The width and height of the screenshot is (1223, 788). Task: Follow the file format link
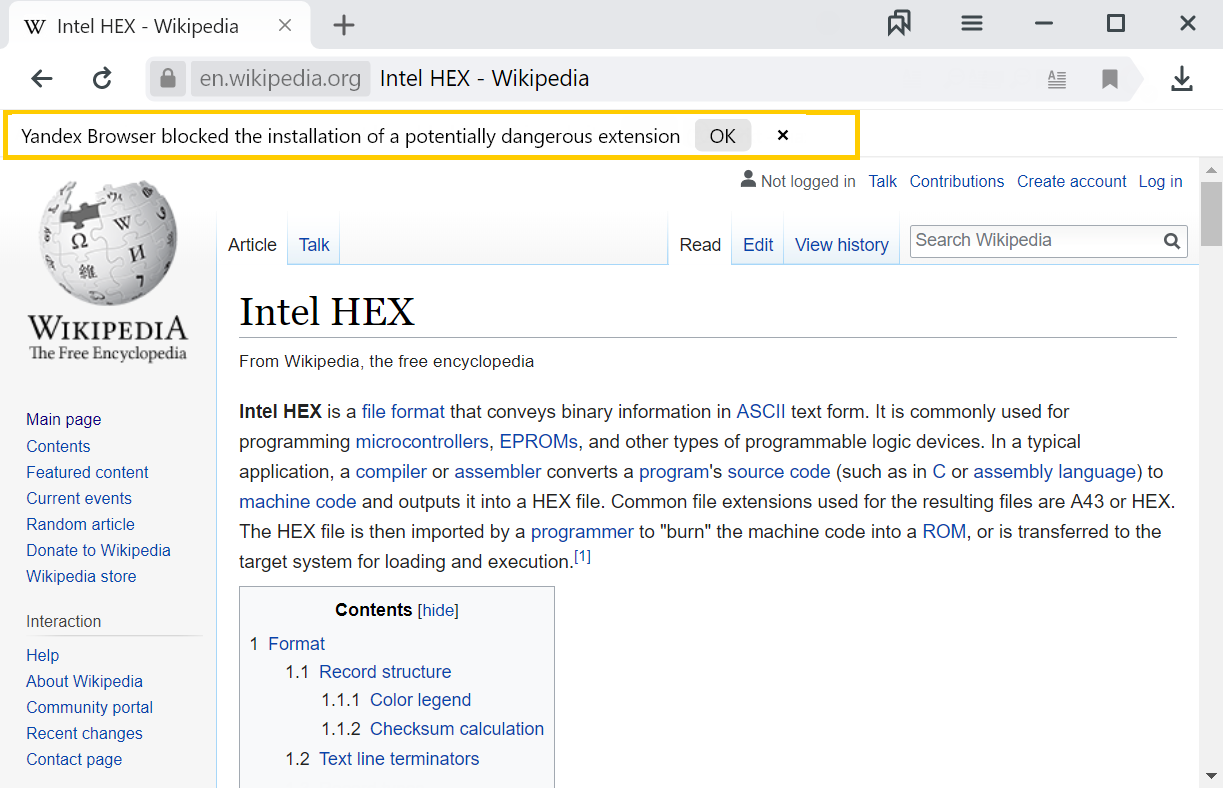(403, 412)
